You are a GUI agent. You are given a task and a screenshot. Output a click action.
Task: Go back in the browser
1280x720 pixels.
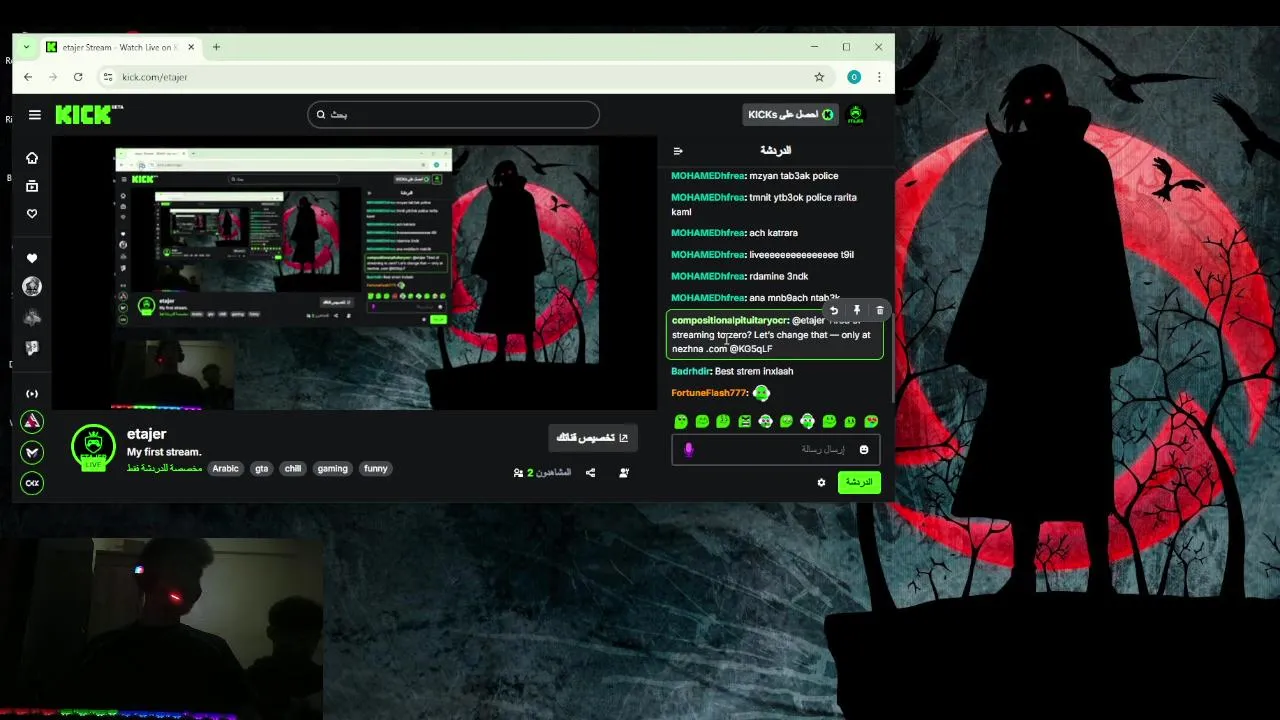coord(28,77)
